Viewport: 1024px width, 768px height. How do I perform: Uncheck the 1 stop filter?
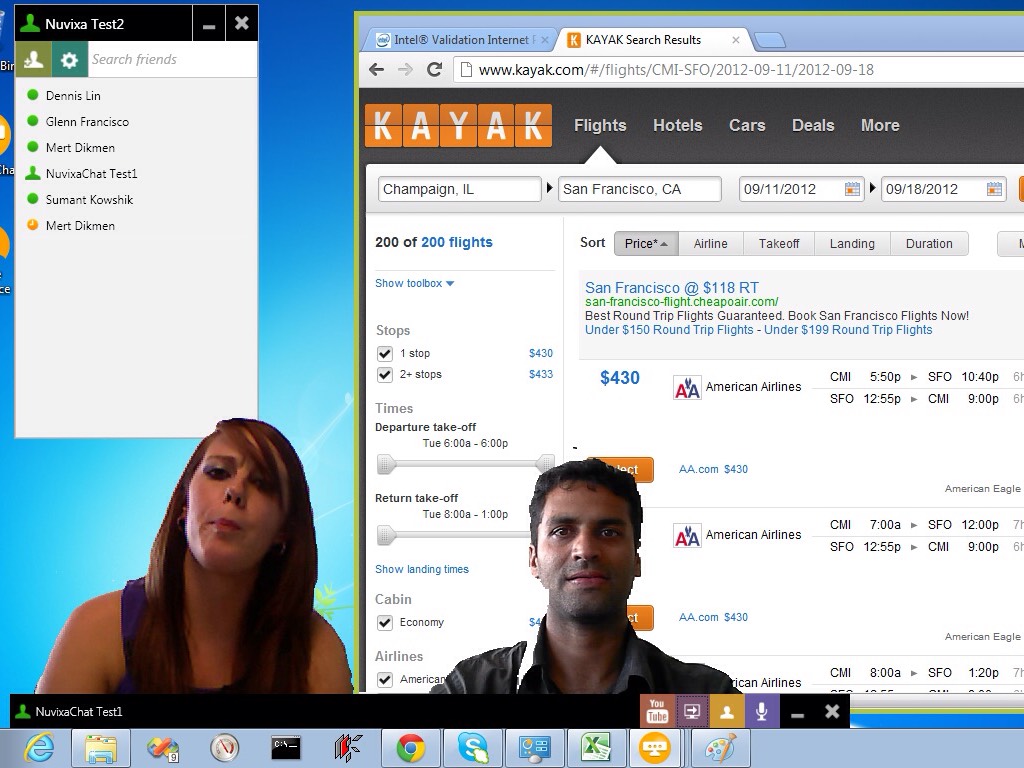click(385, 354)
